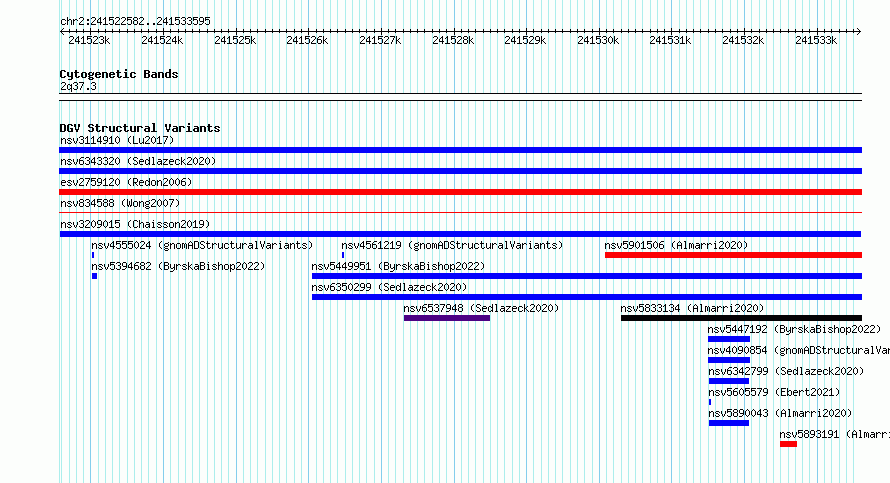Open nsv5394682 (ByrskaBishop2022) label
The width and height of the screenshot is (890, 483).
[178, 266]
